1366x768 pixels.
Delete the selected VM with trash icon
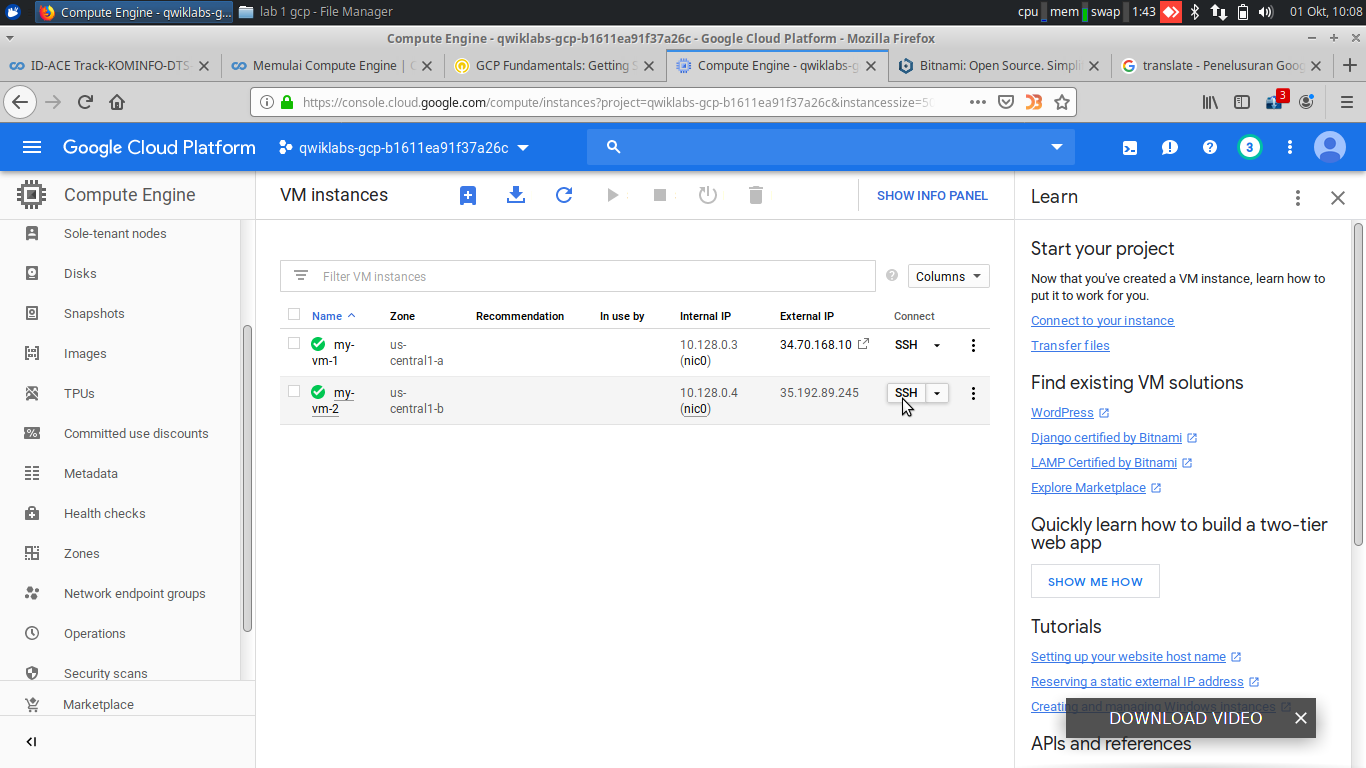[756, 195]
